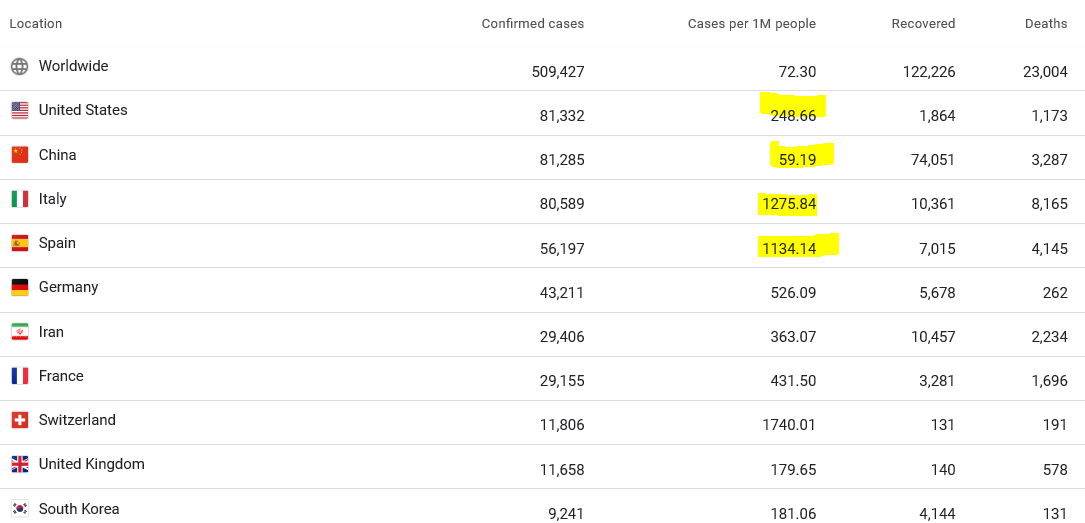
Task: Click the France flag icon
Action: (20, 376)
